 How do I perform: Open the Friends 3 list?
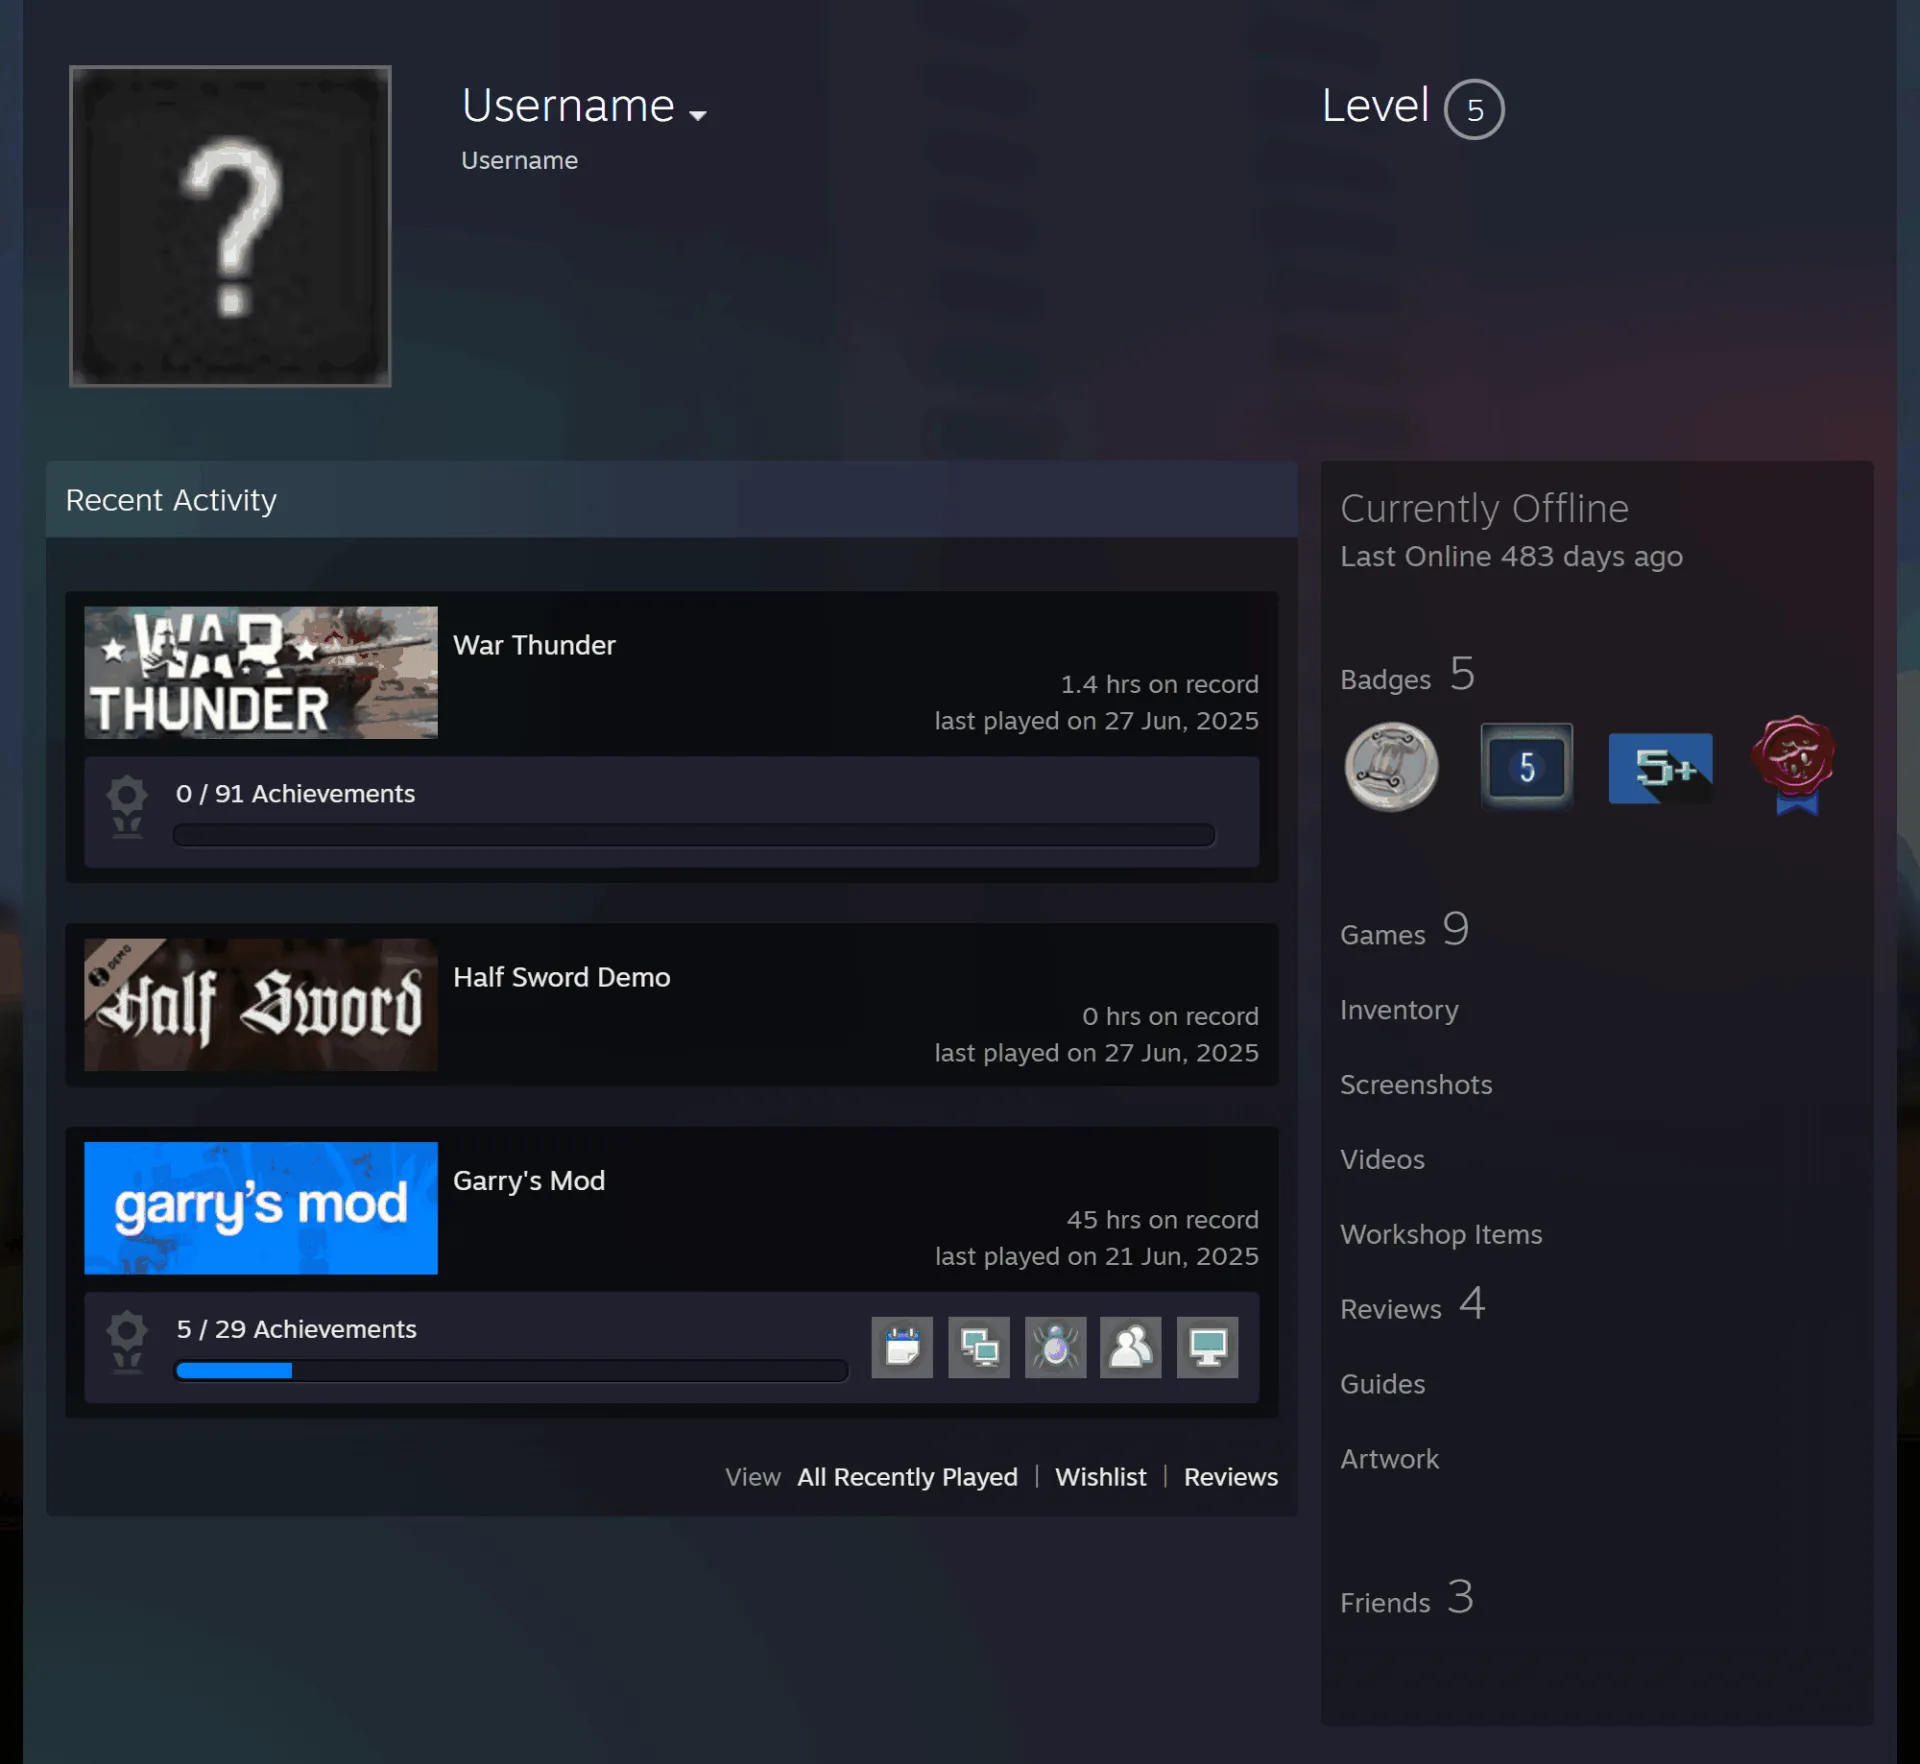click(1406, 1598)
